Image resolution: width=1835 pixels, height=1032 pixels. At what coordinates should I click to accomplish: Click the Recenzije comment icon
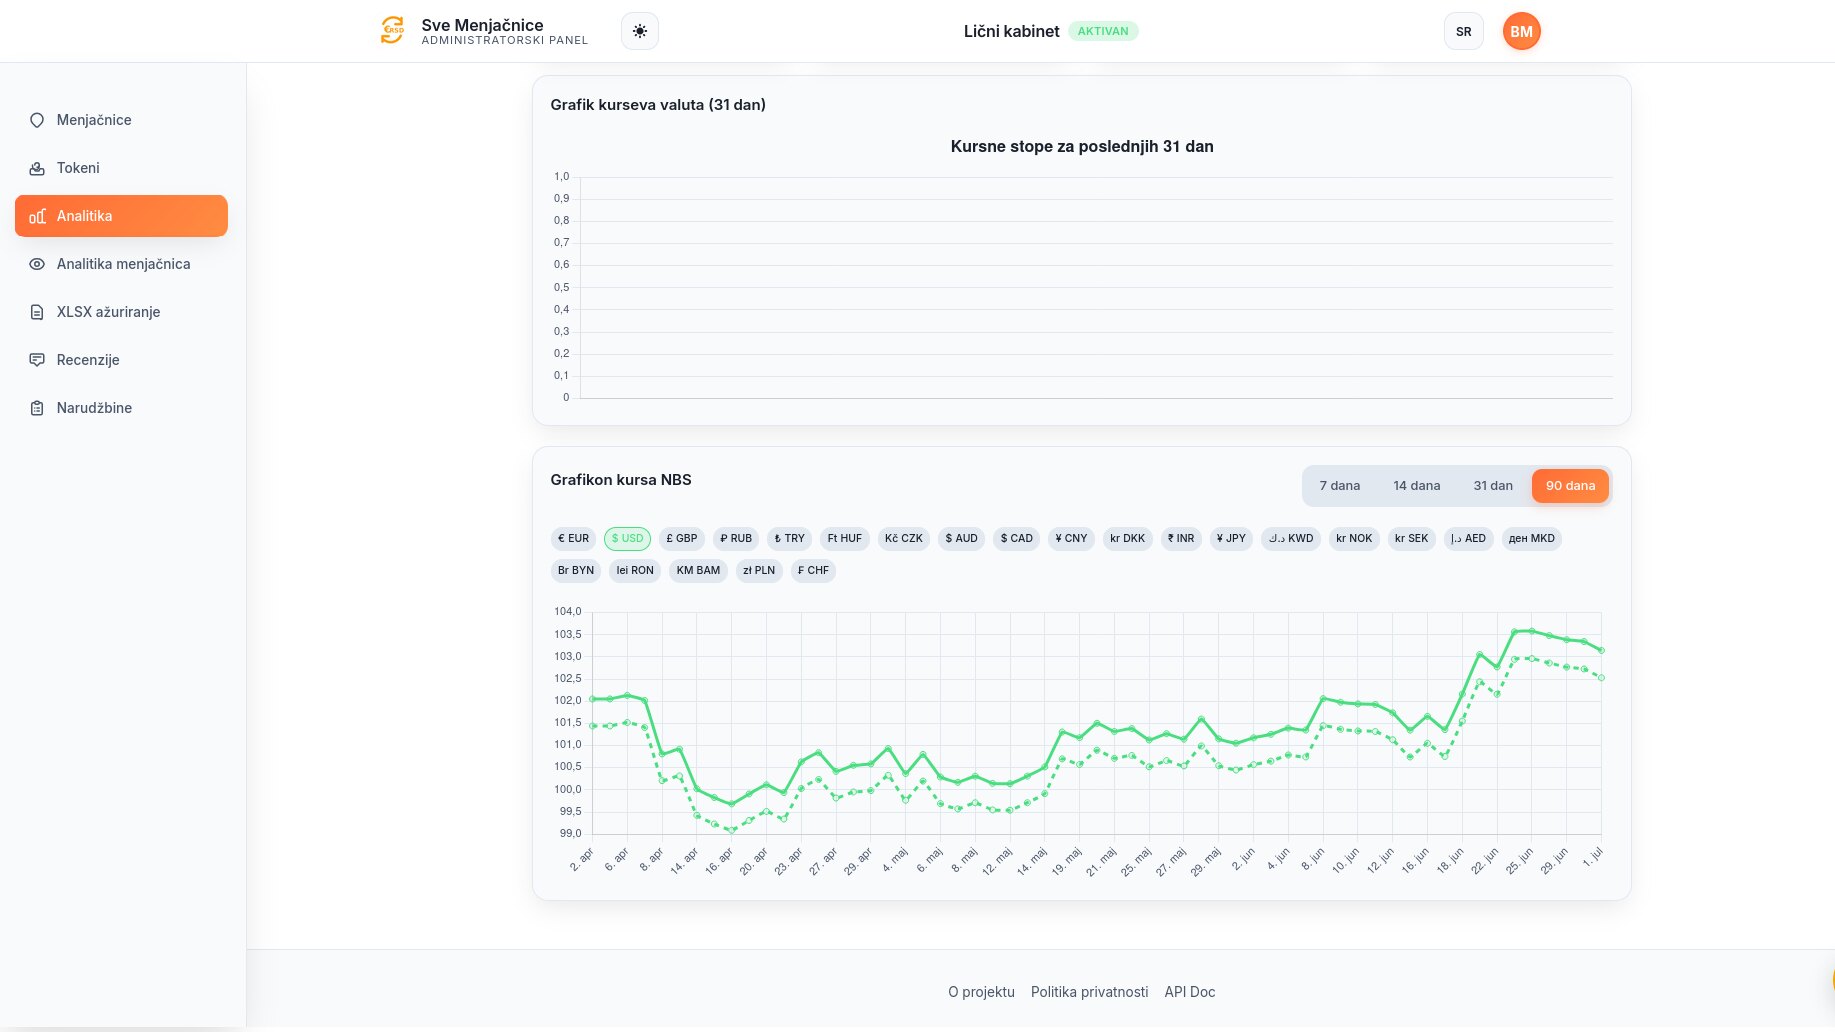coord(37,360)
